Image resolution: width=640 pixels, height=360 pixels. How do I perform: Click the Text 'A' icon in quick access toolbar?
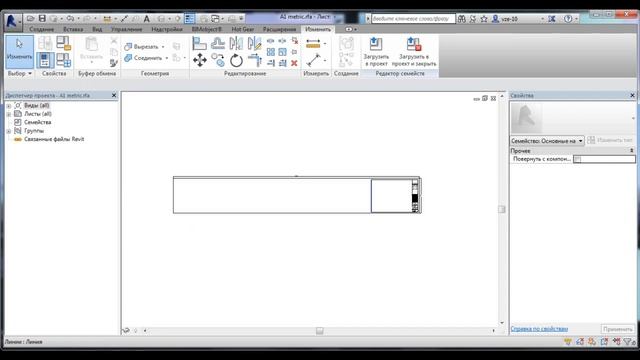[x=147, y=18]
